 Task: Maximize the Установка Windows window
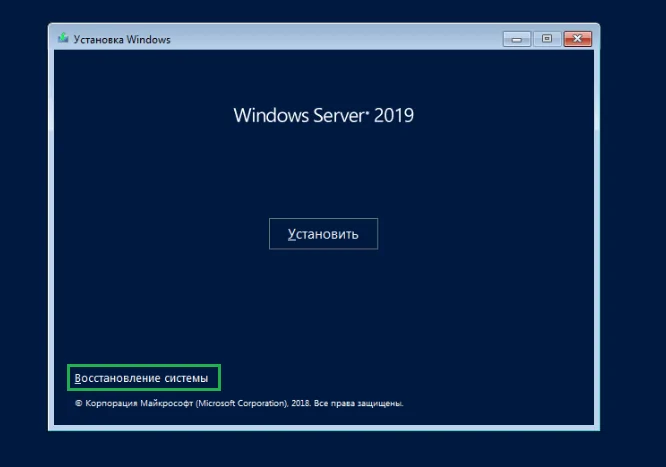click(x=547, y=39)
